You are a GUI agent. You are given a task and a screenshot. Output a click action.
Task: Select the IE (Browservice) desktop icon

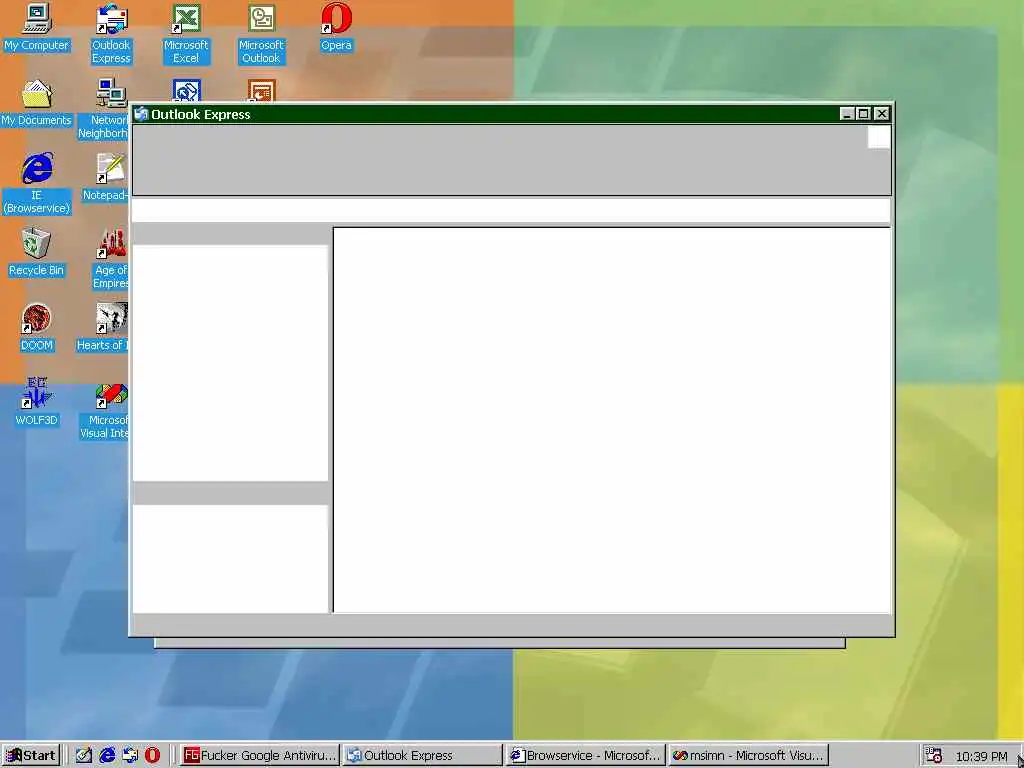[x=37, y=184]
